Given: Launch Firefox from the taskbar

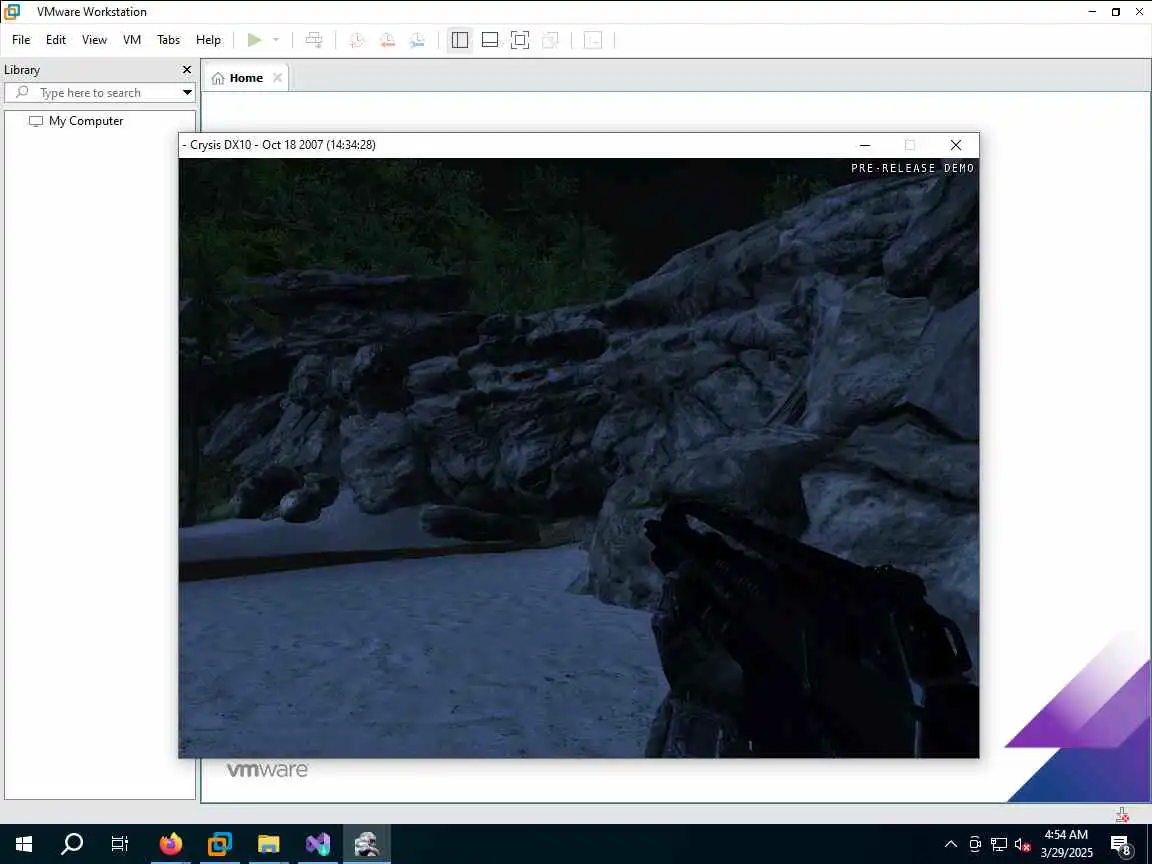Looking at the screenshot, I should pos(170,844).
